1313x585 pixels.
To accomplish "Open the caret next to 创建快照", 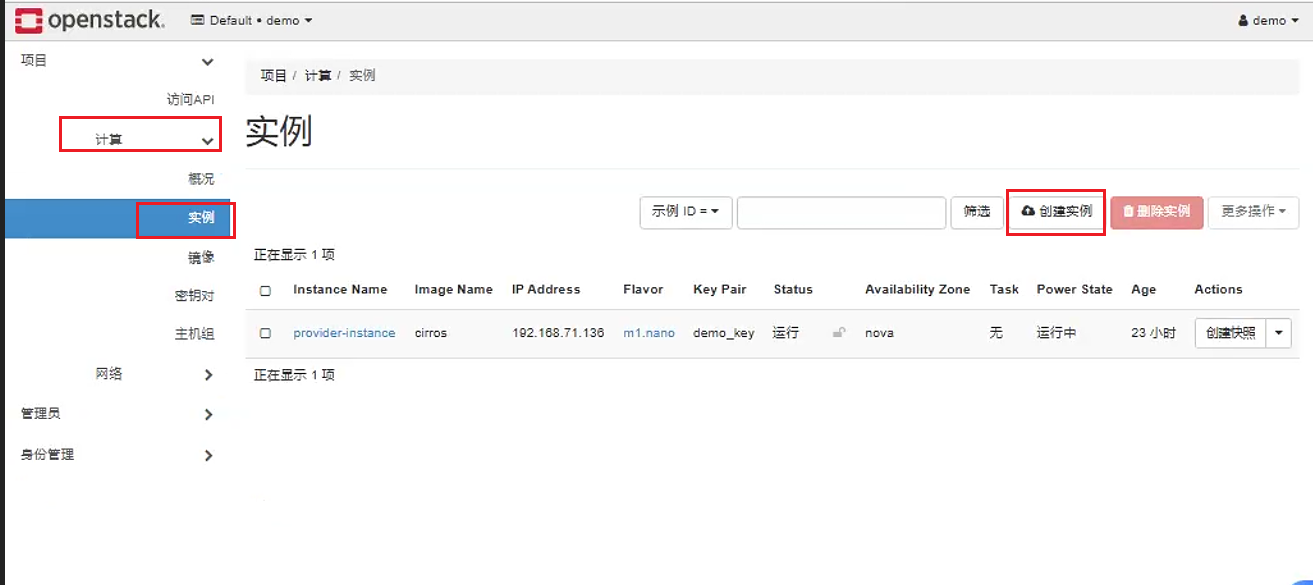I will 1279,333.
